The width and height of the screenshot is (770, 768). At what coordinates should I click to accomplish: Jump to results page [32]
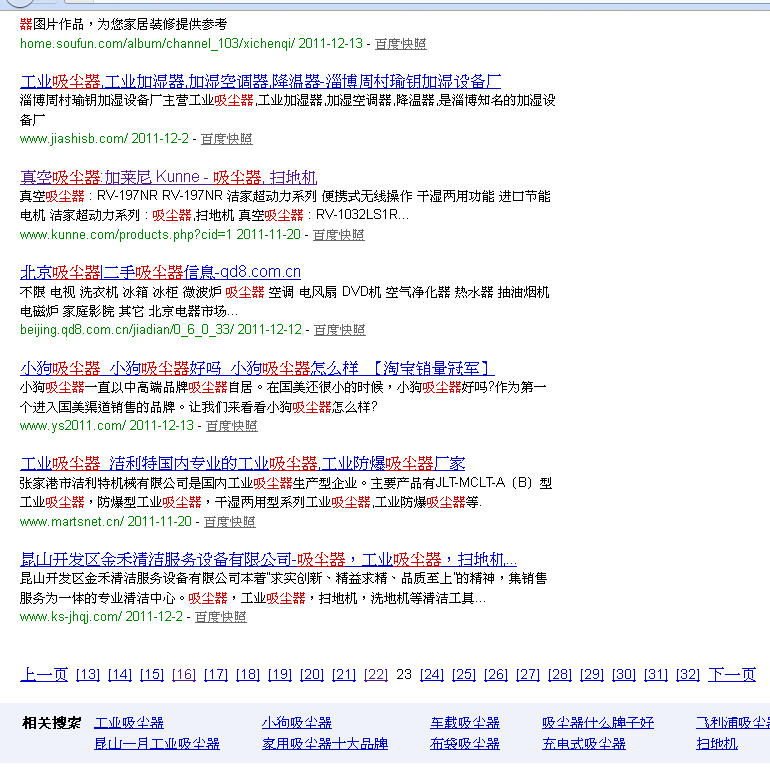click(x=688, y=675)
